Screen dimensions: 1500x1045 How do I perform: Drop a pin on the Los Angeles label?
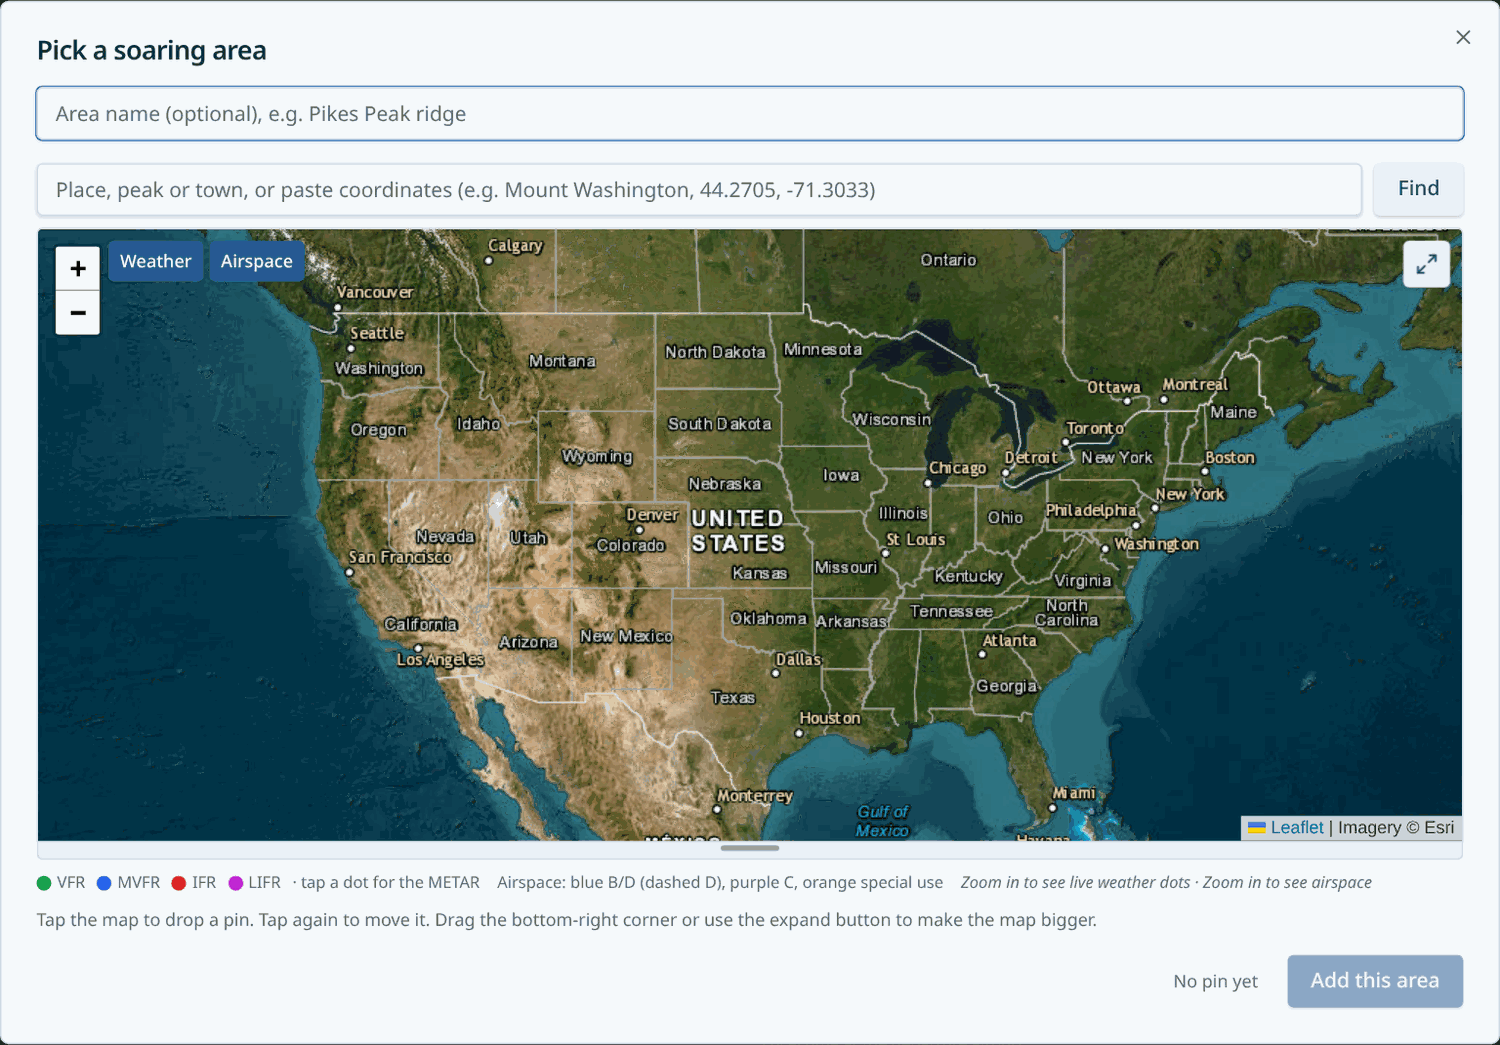440,659
